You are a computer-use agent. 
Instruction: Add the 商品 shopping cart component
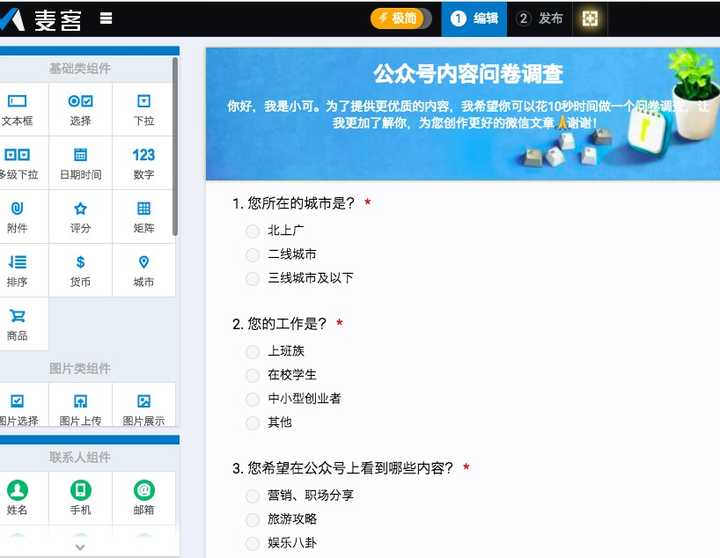18,324
